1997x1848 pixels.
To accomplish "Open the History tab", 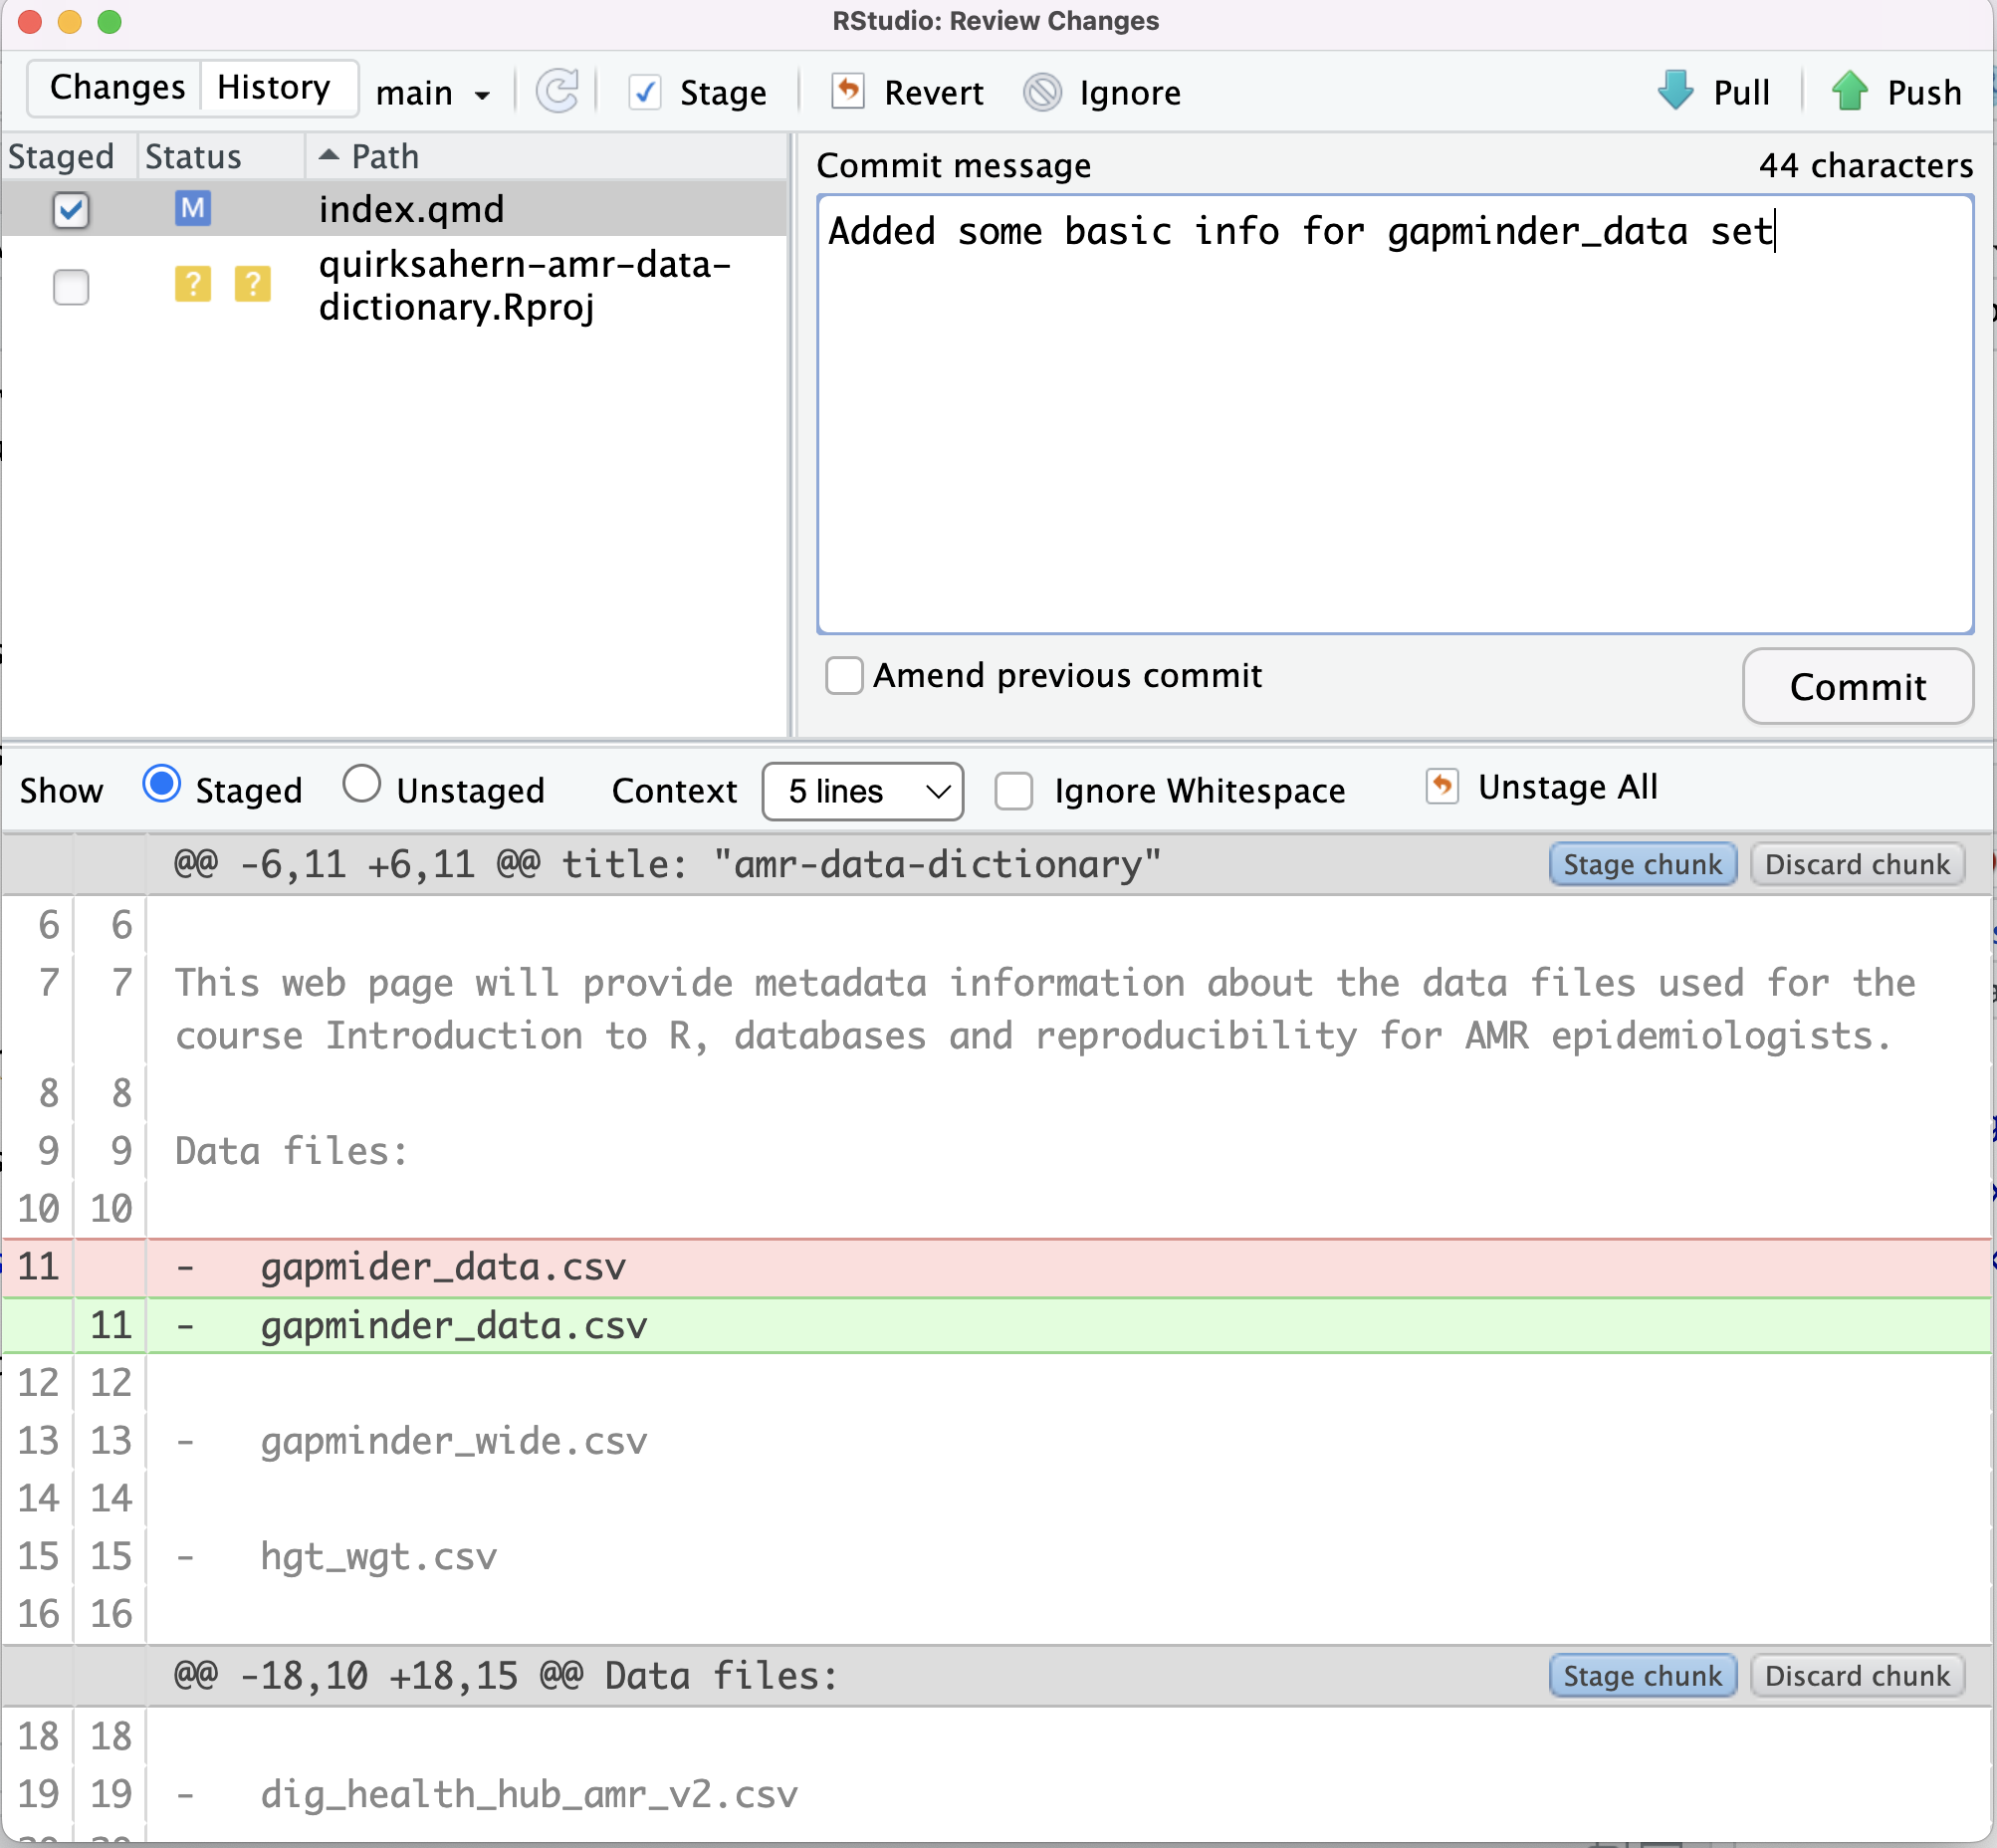I will click(275, 88).
